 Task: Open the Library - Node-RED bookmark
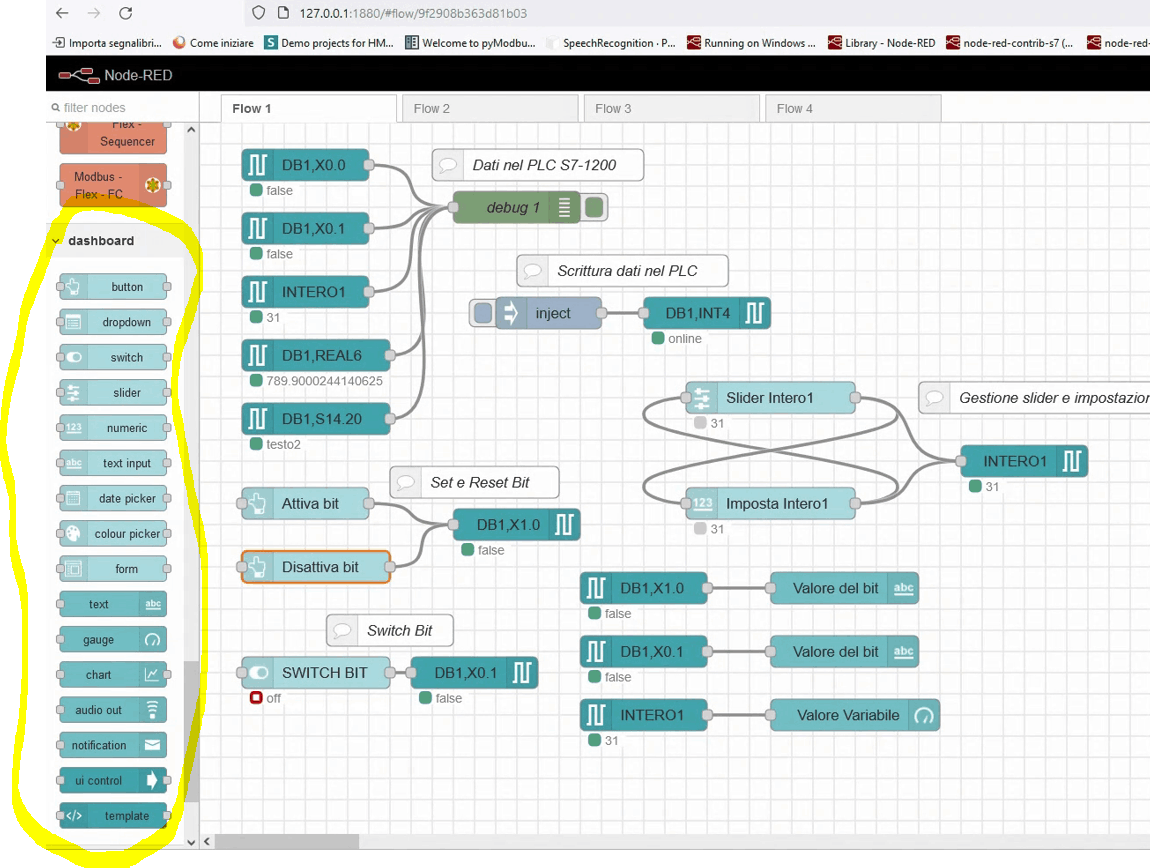click(x=882, y=43)
